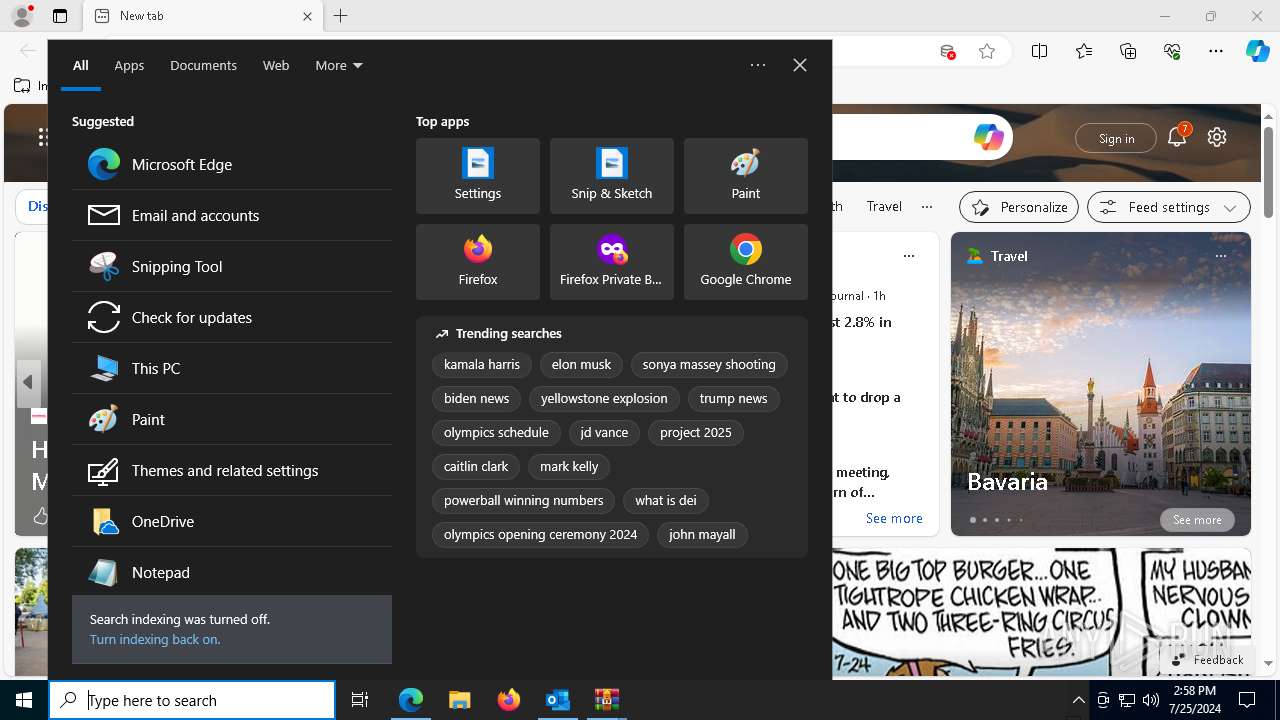Viewport: 1280px width, 720px height.
Task: Open Edge Settings and more menu
Action: click(1216, 51)
